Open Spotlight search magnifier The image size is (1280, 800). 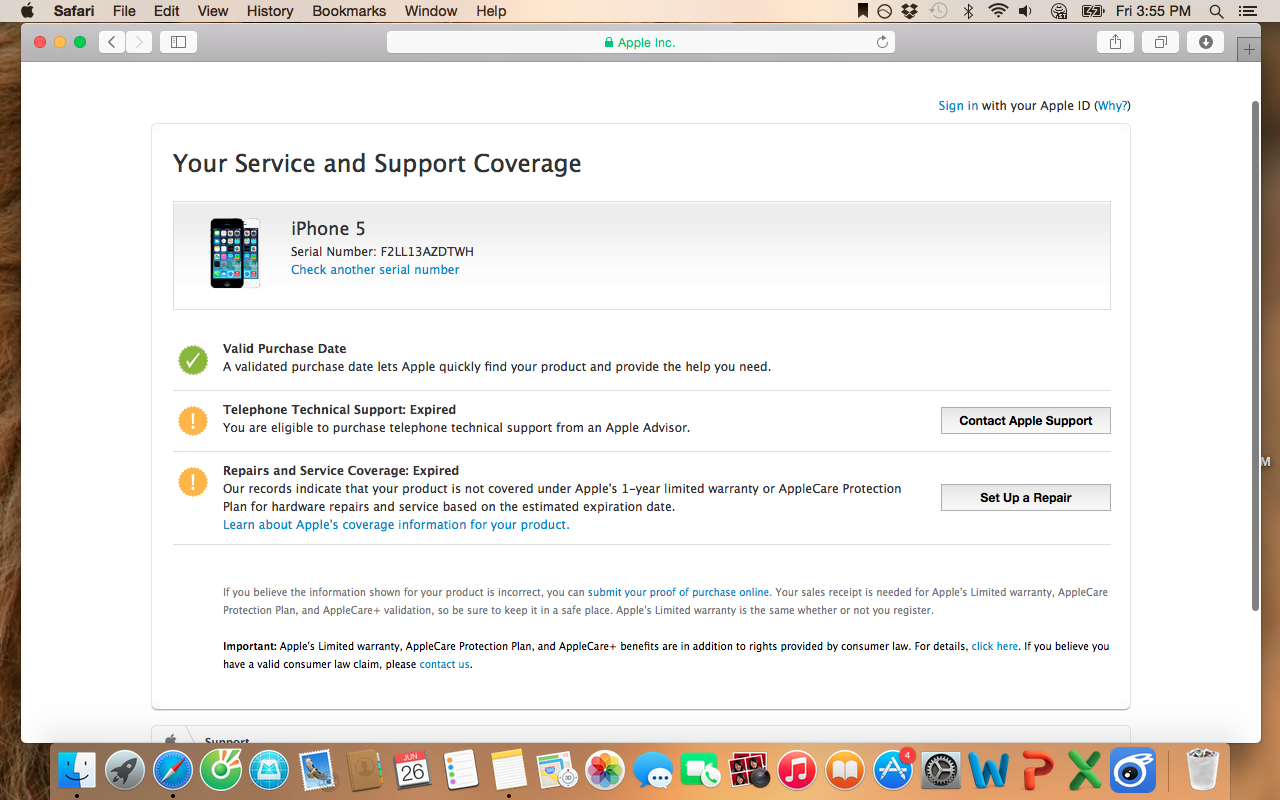[1216, 11]
